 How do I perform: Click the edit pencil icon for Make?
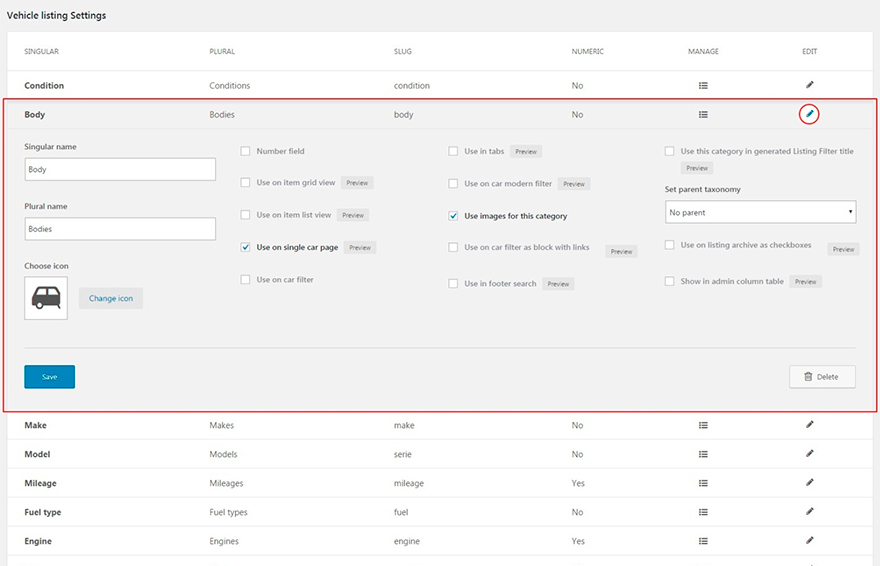(809, 425)
